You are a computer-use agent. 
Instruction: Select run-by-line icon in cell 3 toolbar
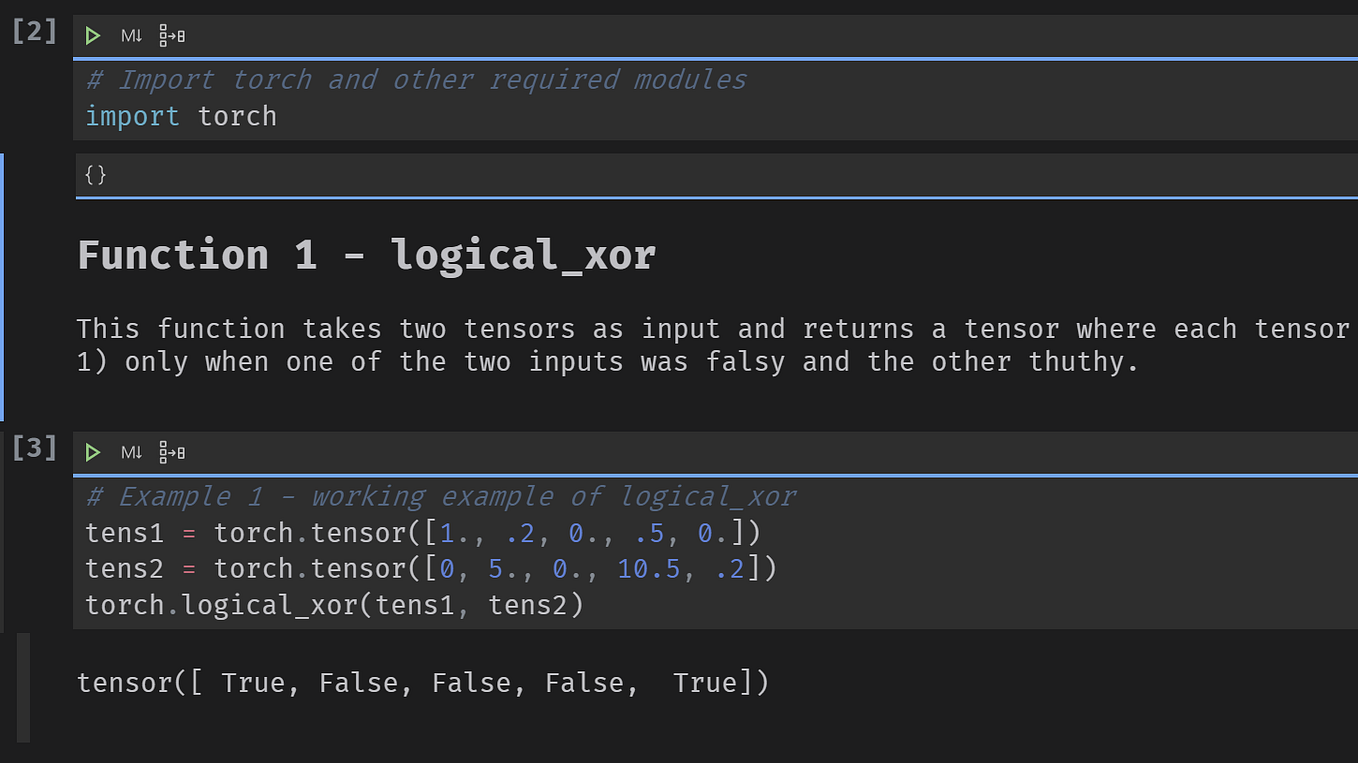172,453
